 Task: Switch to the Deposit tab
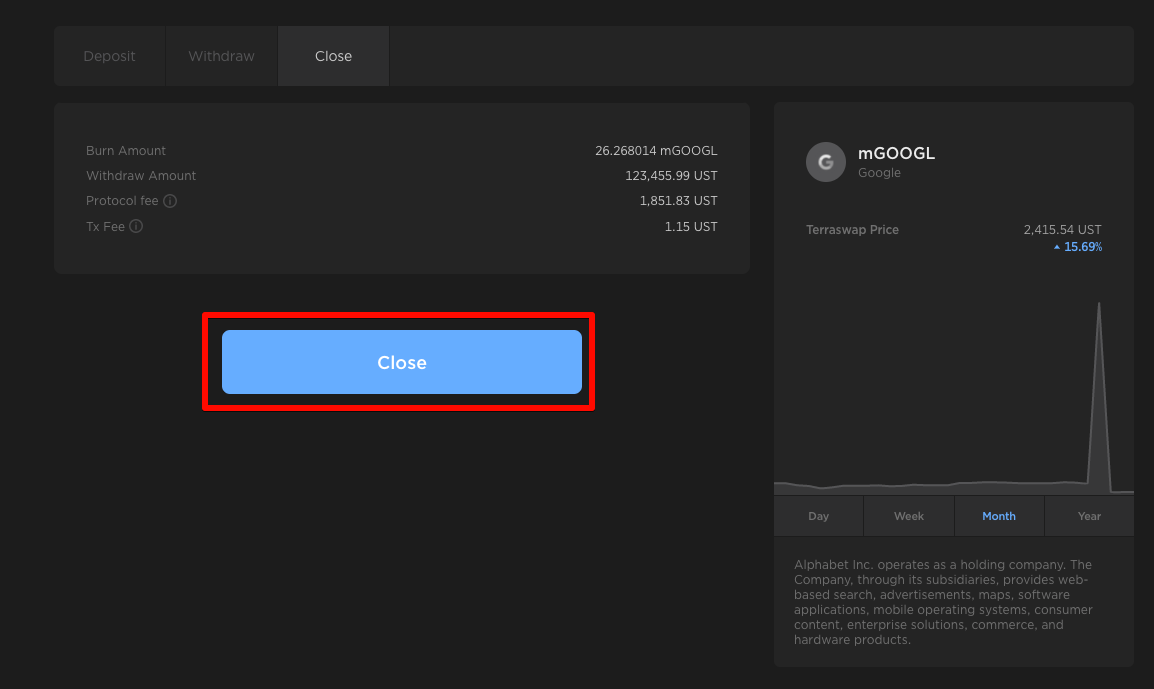click(x=109, y=56)
